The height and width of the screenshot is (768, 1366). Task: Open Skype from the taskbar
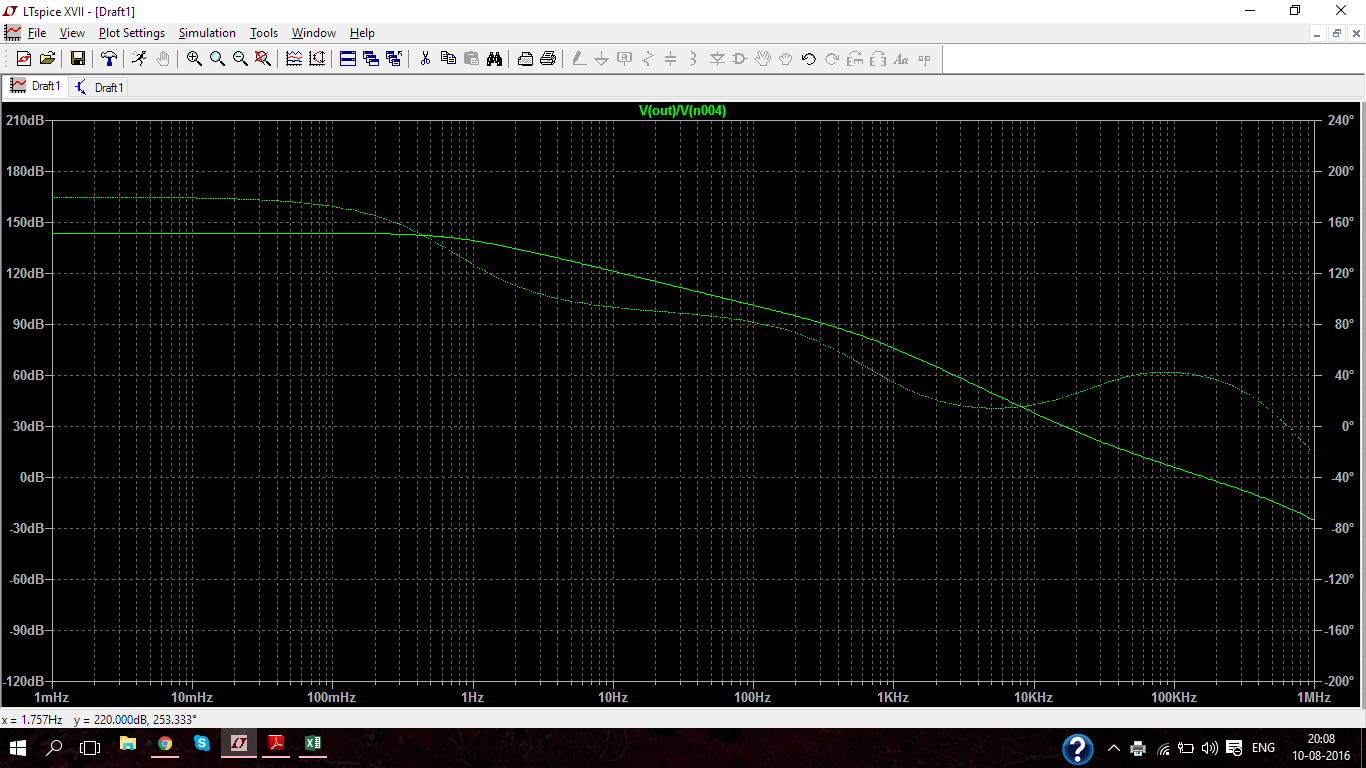coord(202,744)
